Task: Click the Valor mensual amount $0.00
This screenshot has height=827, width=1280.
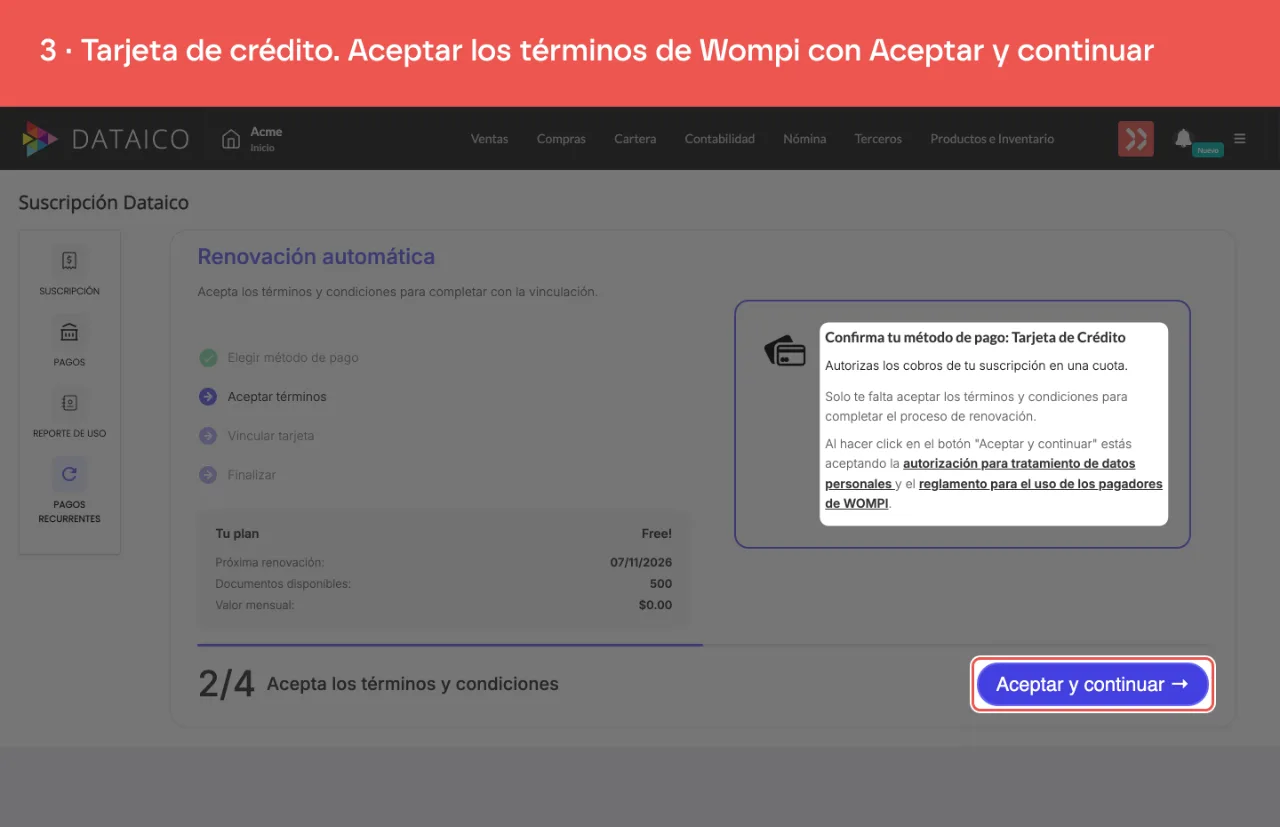Action: (656, 605)
